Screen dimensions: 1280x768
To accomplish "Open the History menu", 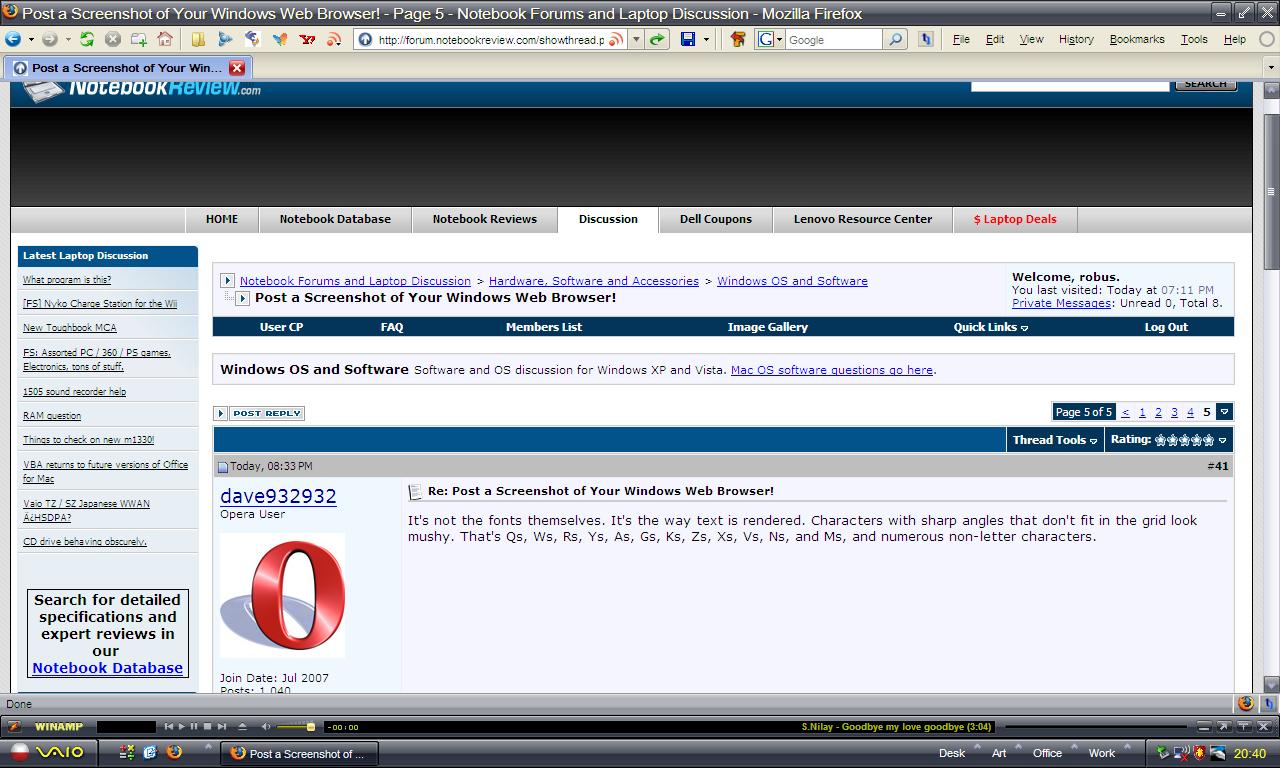I will pyautogui.click(x=1076, y=39).
